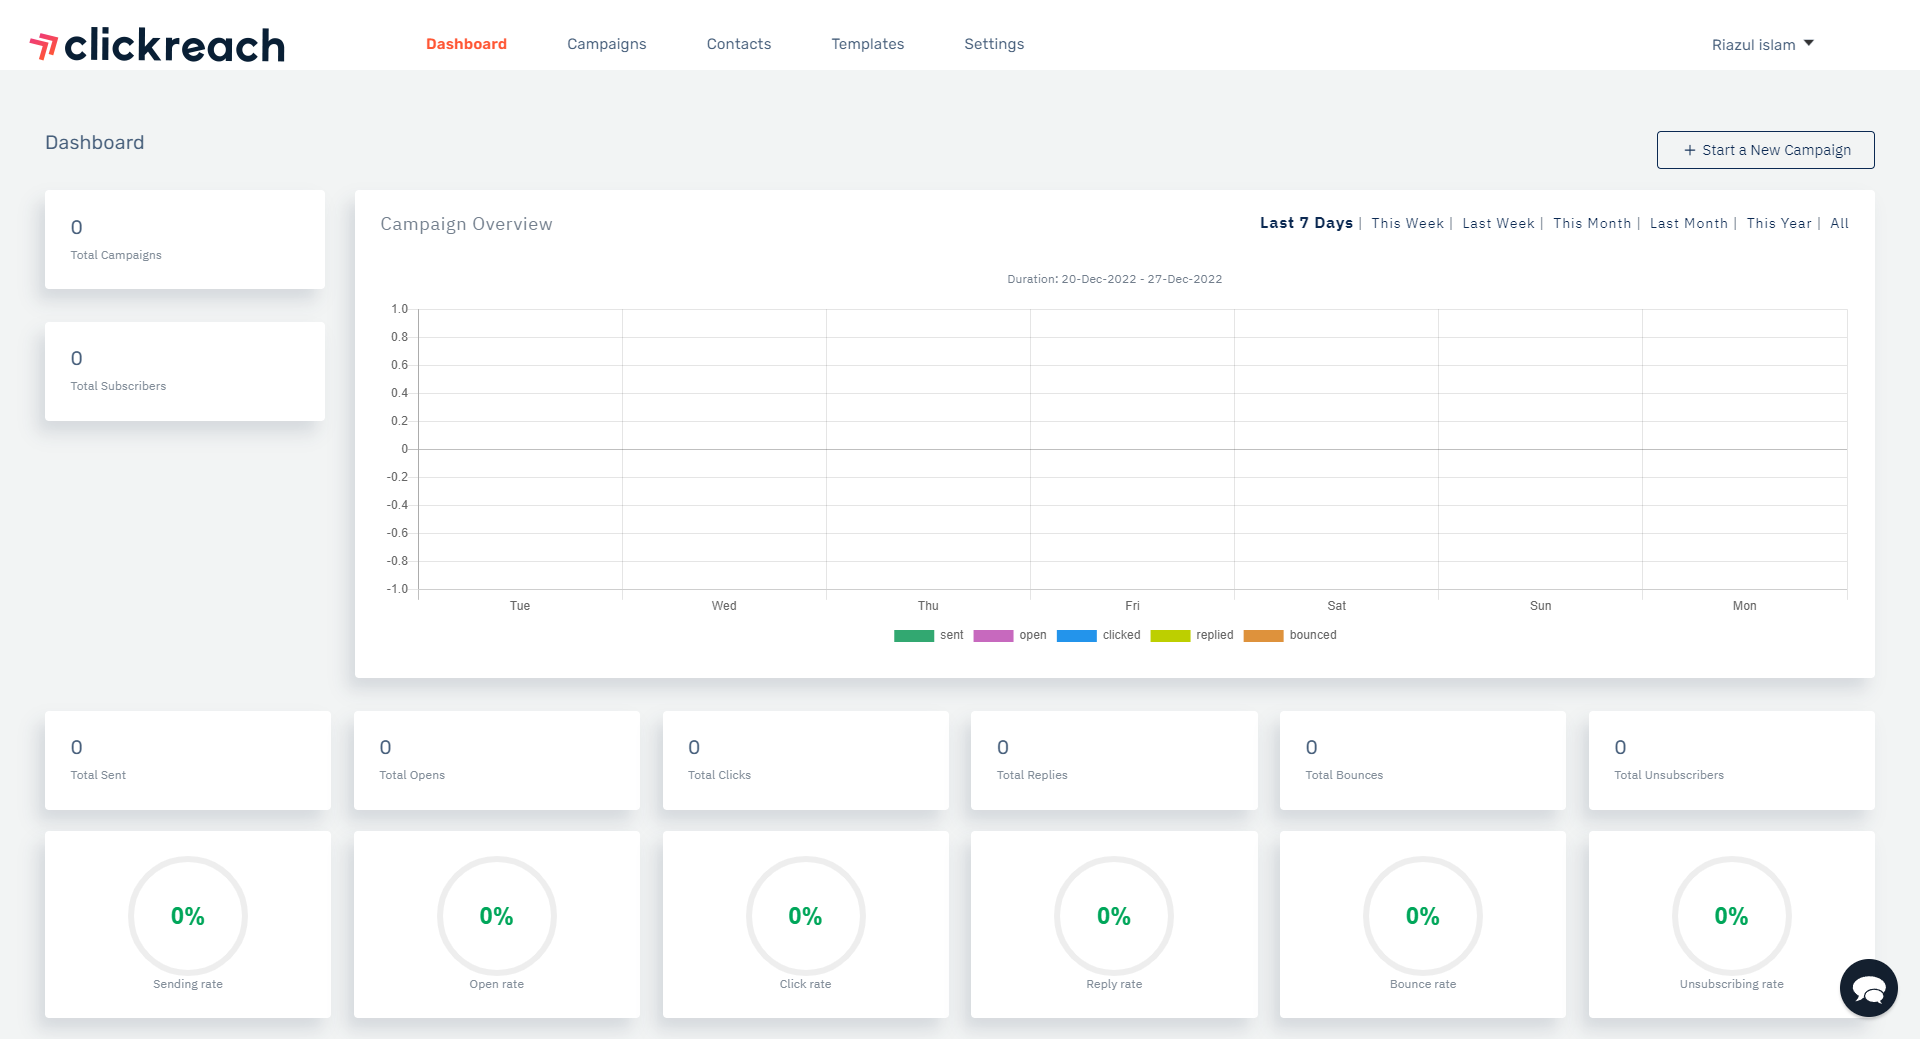Click the Total Subscribers card

[185, 371]
